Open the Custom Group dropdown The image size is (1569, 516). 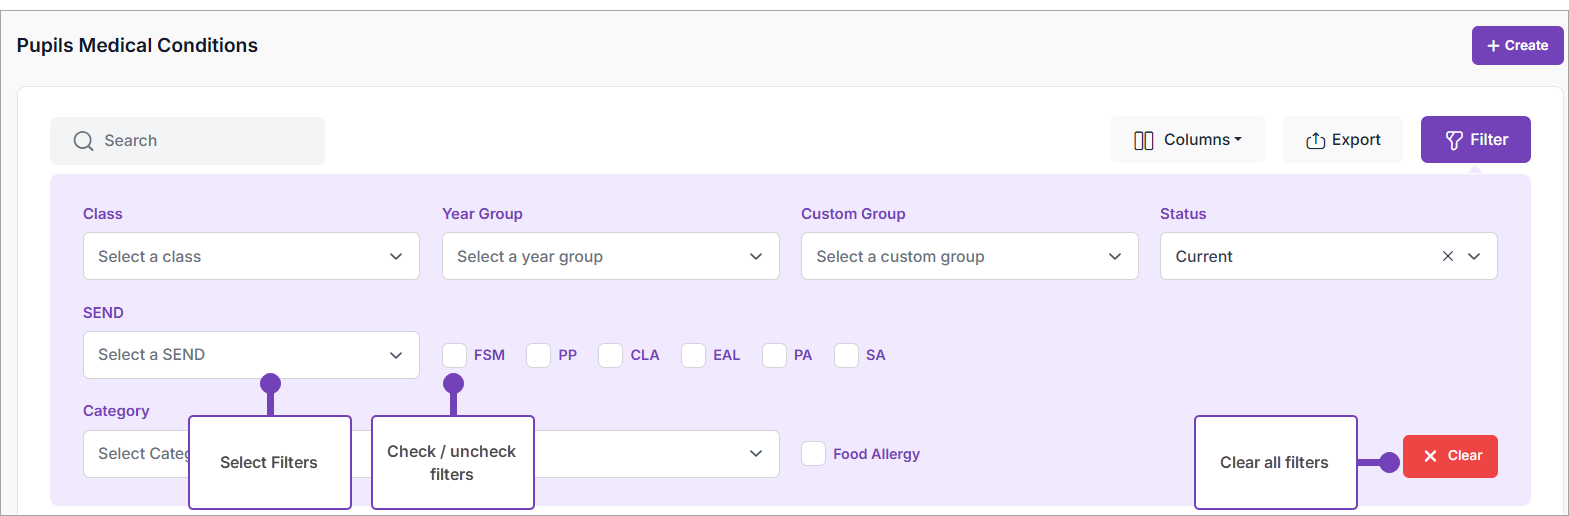tap(969, 256)
